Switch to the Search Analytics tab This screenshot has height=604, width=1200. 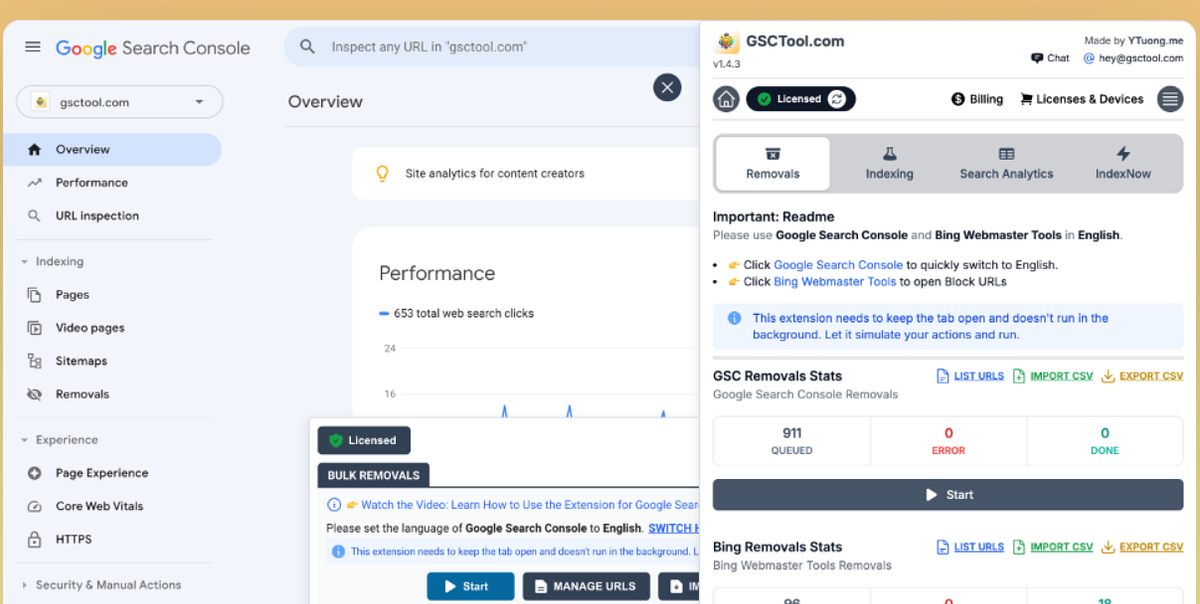1006,165
